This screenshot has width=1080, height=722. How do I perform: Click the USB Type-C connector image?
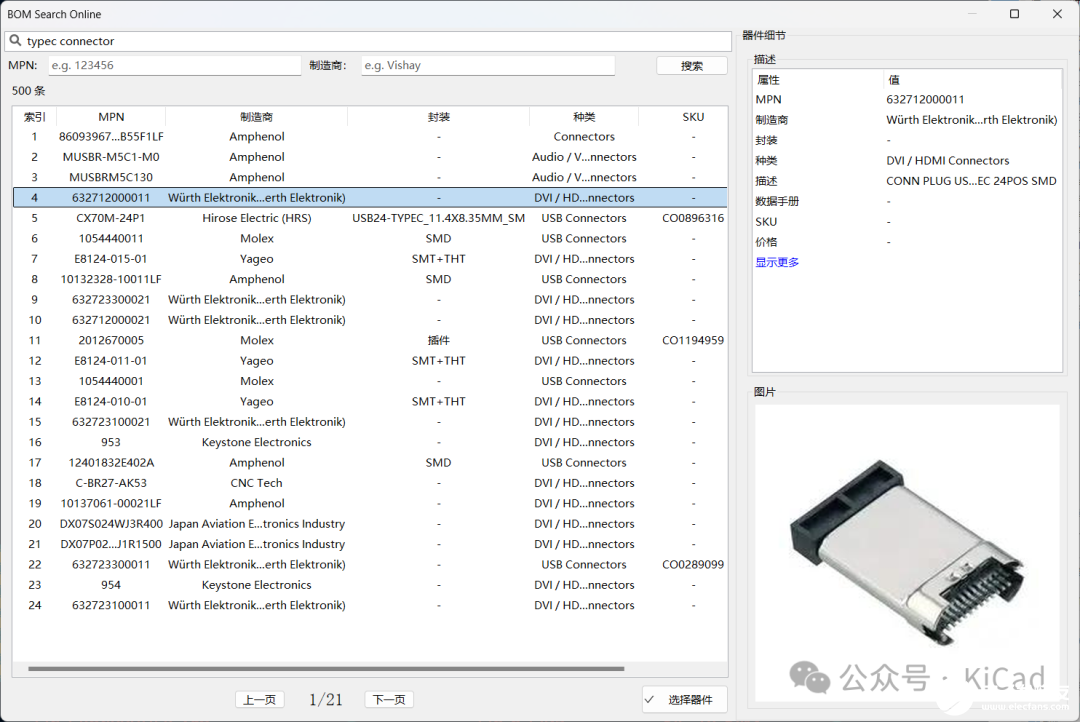point(907,551)
